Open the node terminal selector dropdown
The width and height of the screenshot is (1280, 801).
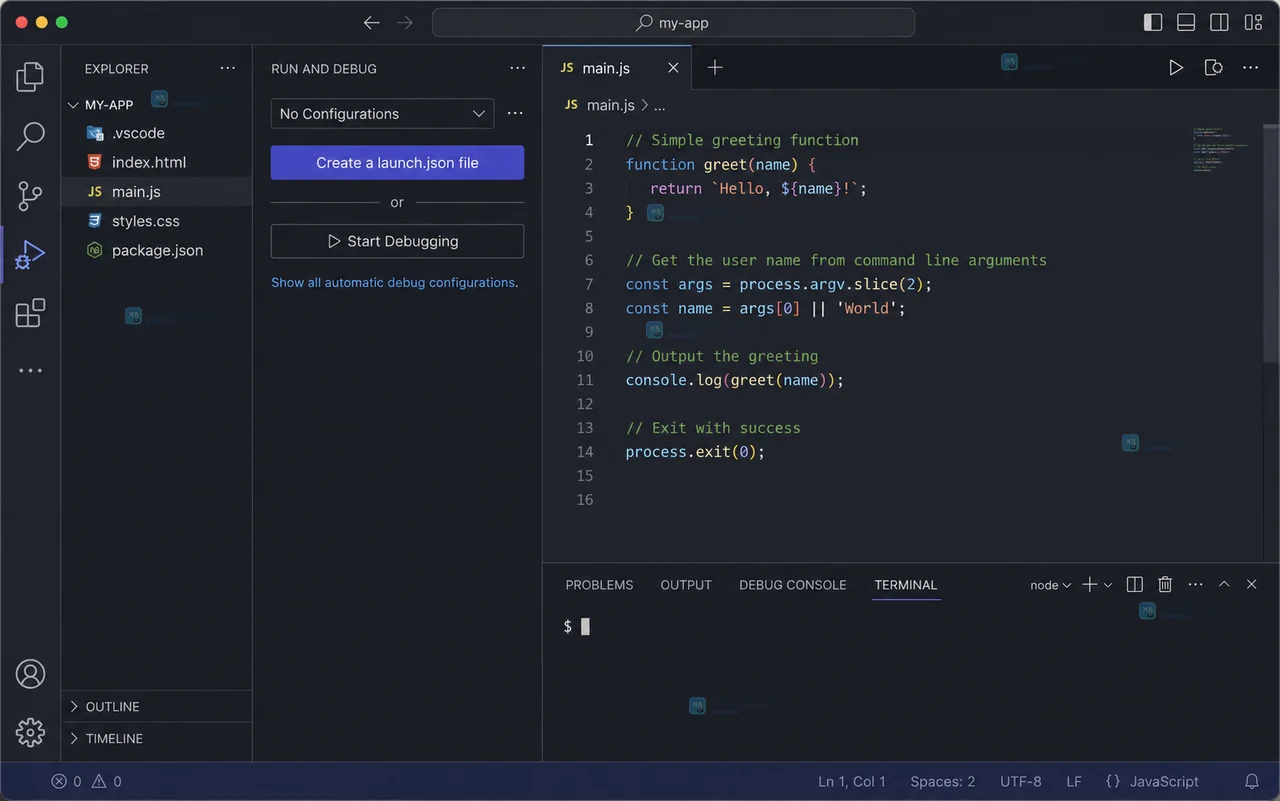[x=1051, y=585]
